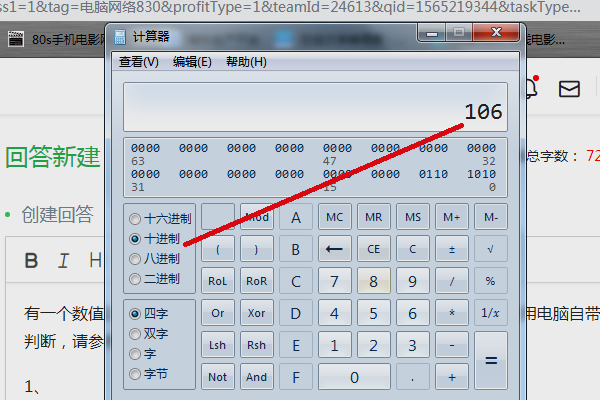Image resolution: width=600 pixels, height=400 pixels.
Task: Click the MR memory recall key
Action: [373, 217]
